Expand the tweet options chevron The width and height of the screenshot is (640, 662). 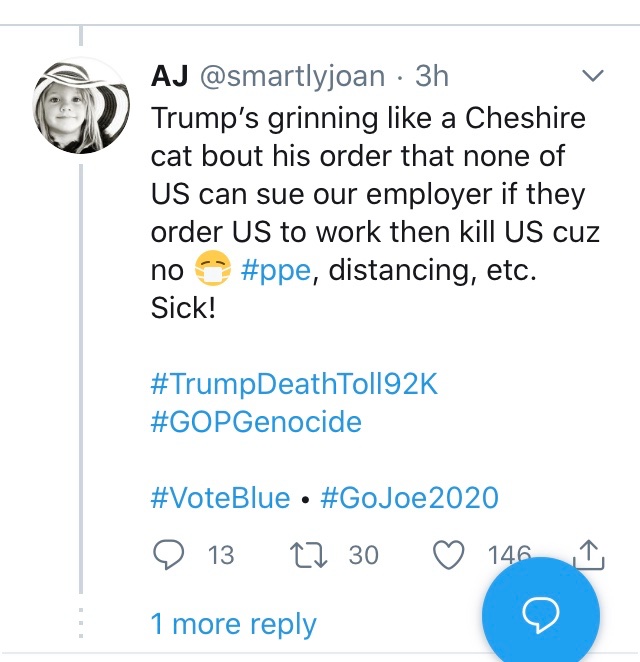[x=592, y=77]
